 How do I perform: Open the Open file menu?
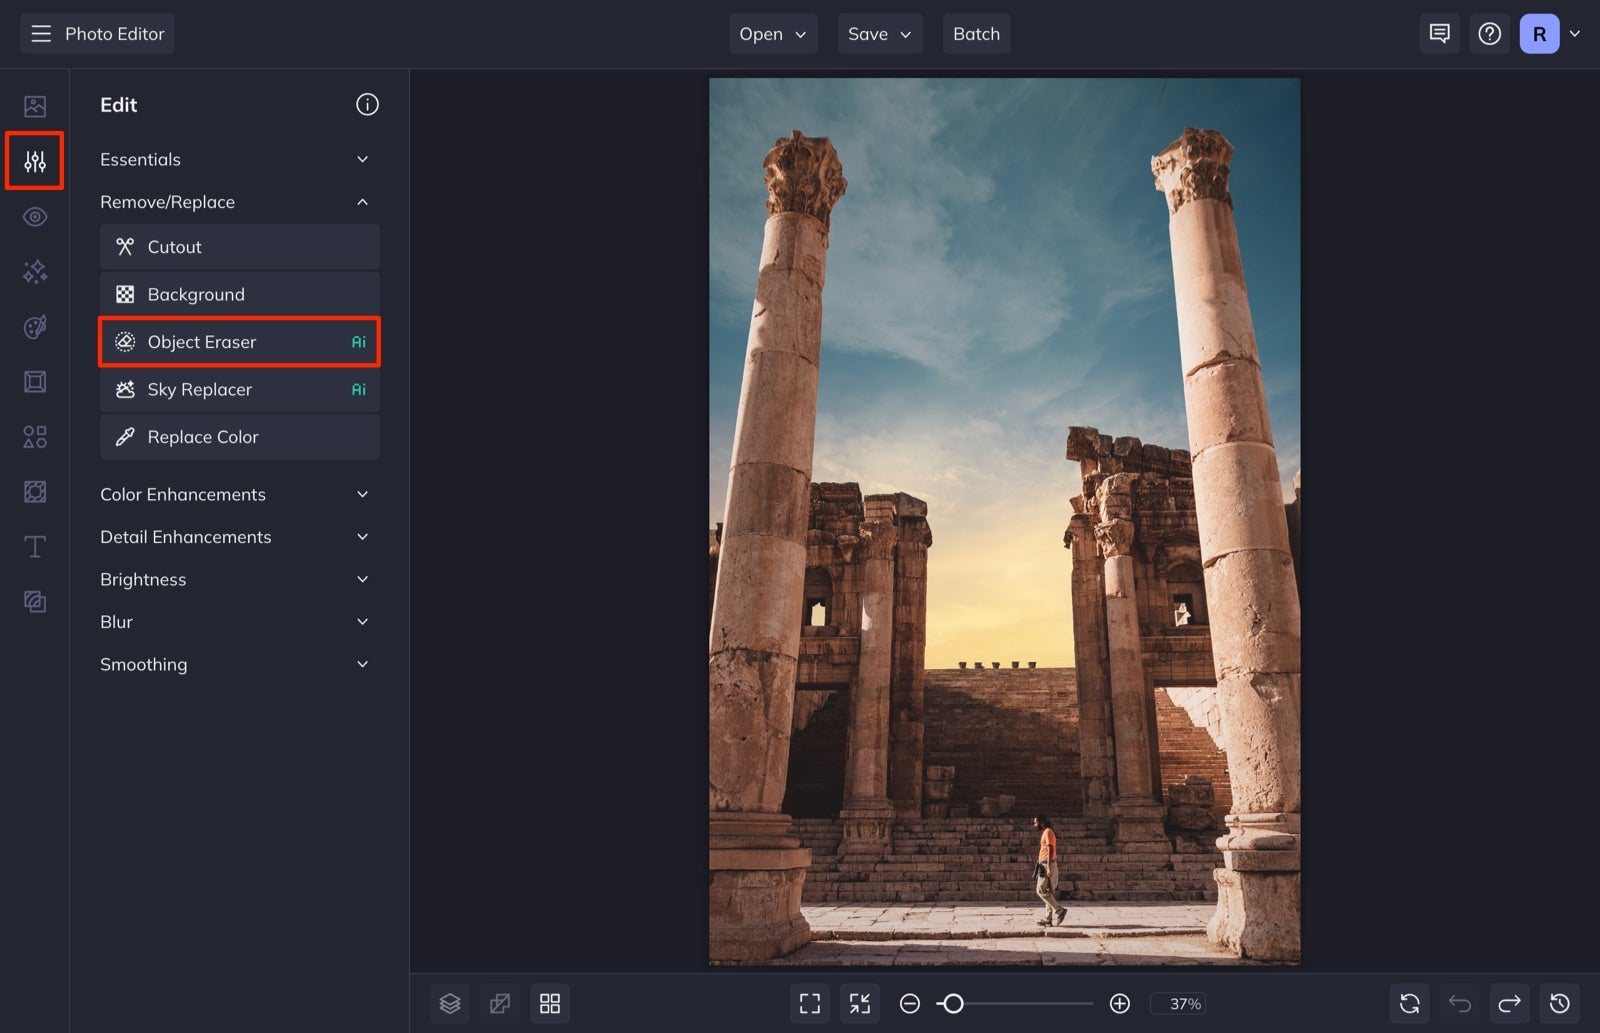772,33
